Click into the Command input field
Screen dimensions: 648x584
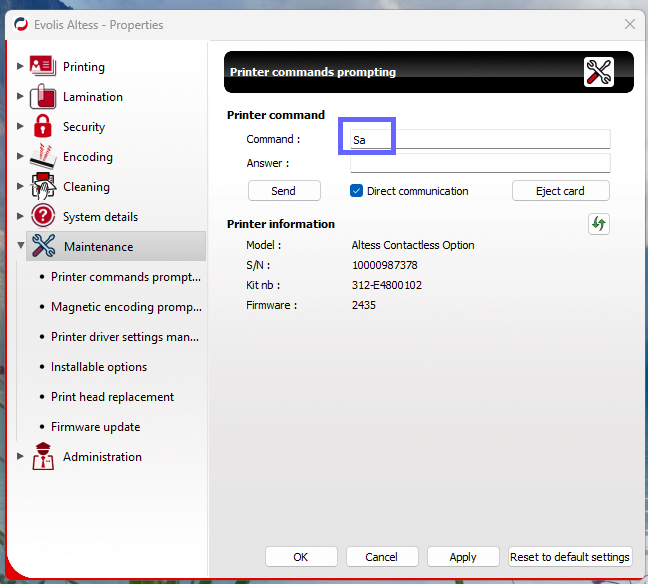(480, 139)
